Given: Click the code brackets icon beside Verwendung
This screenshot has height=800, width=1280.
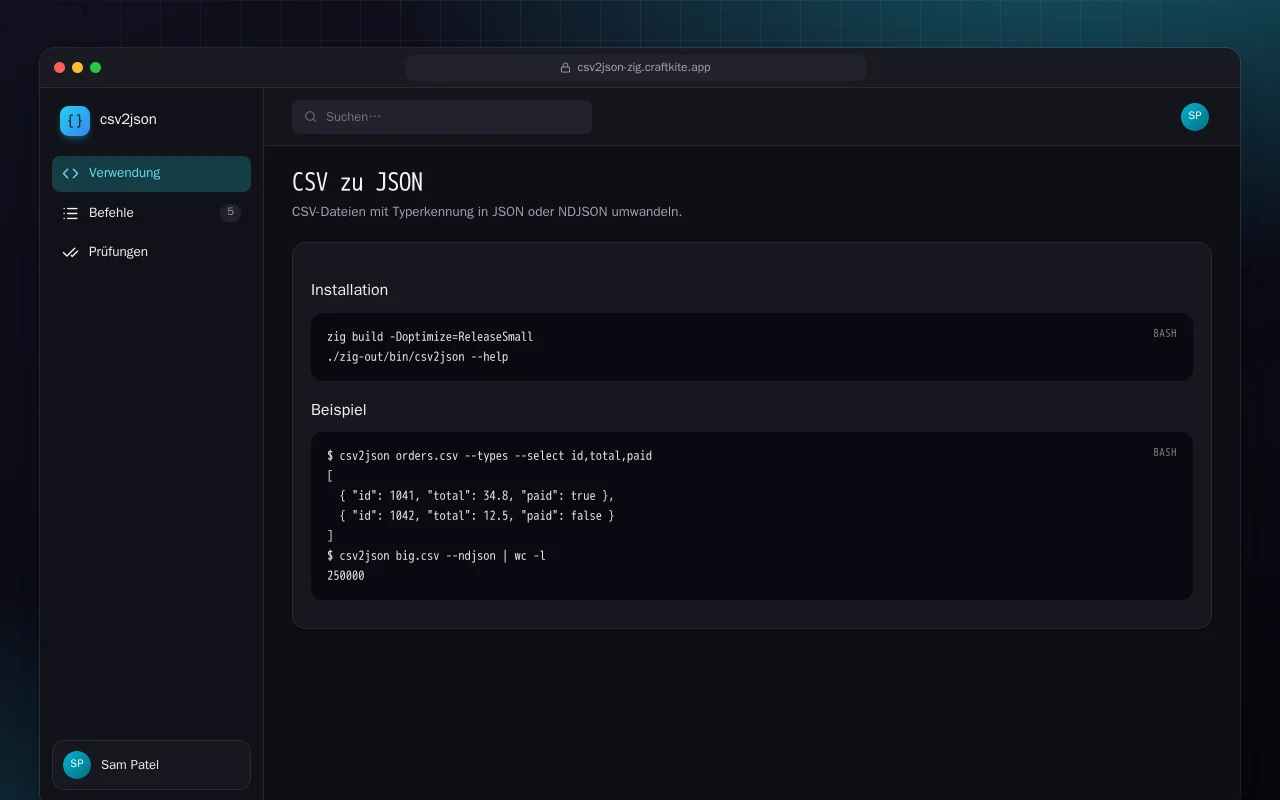Looking at the screenshot, I should coord(70,173).
